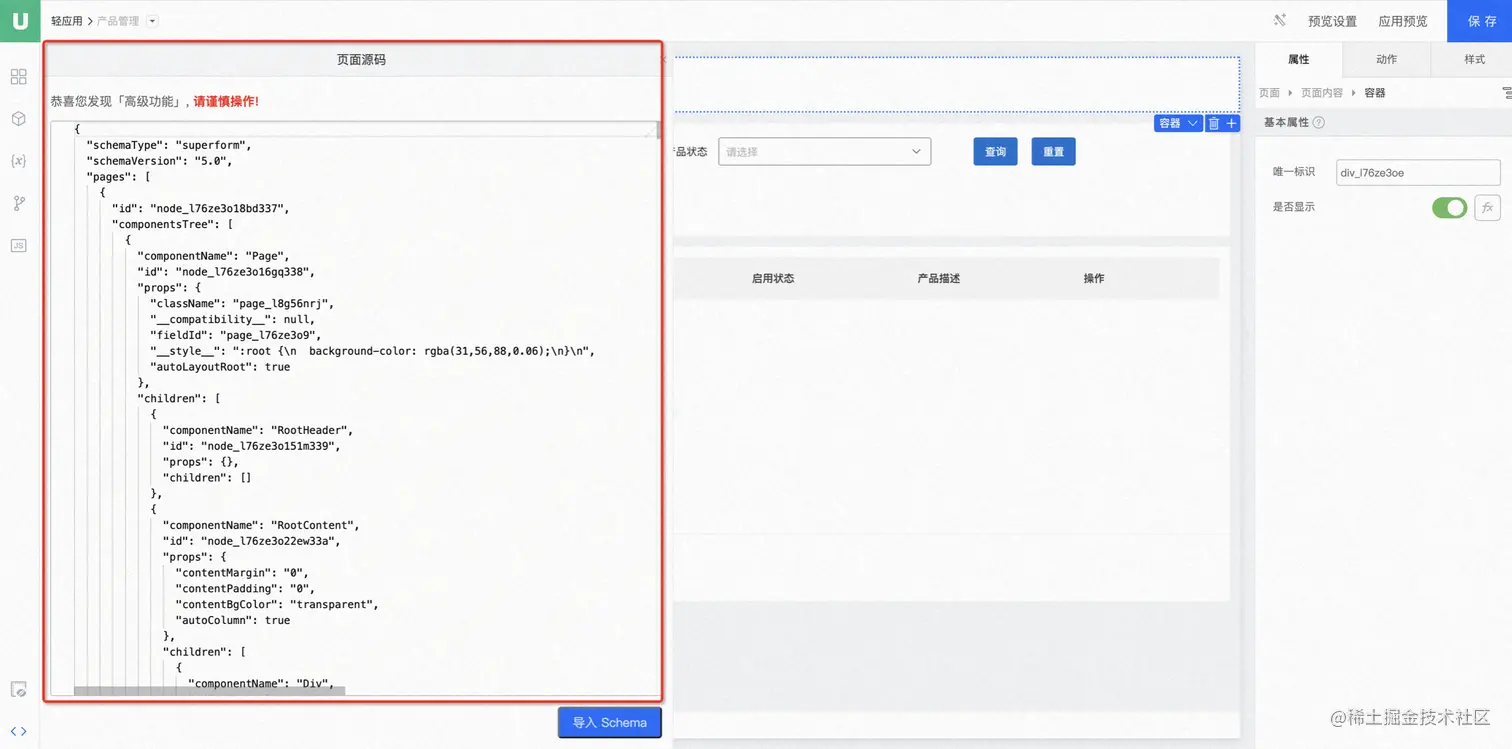The image size is (1512, 749).
Task: Open the cube component library icon
Action: pos(18,119)
